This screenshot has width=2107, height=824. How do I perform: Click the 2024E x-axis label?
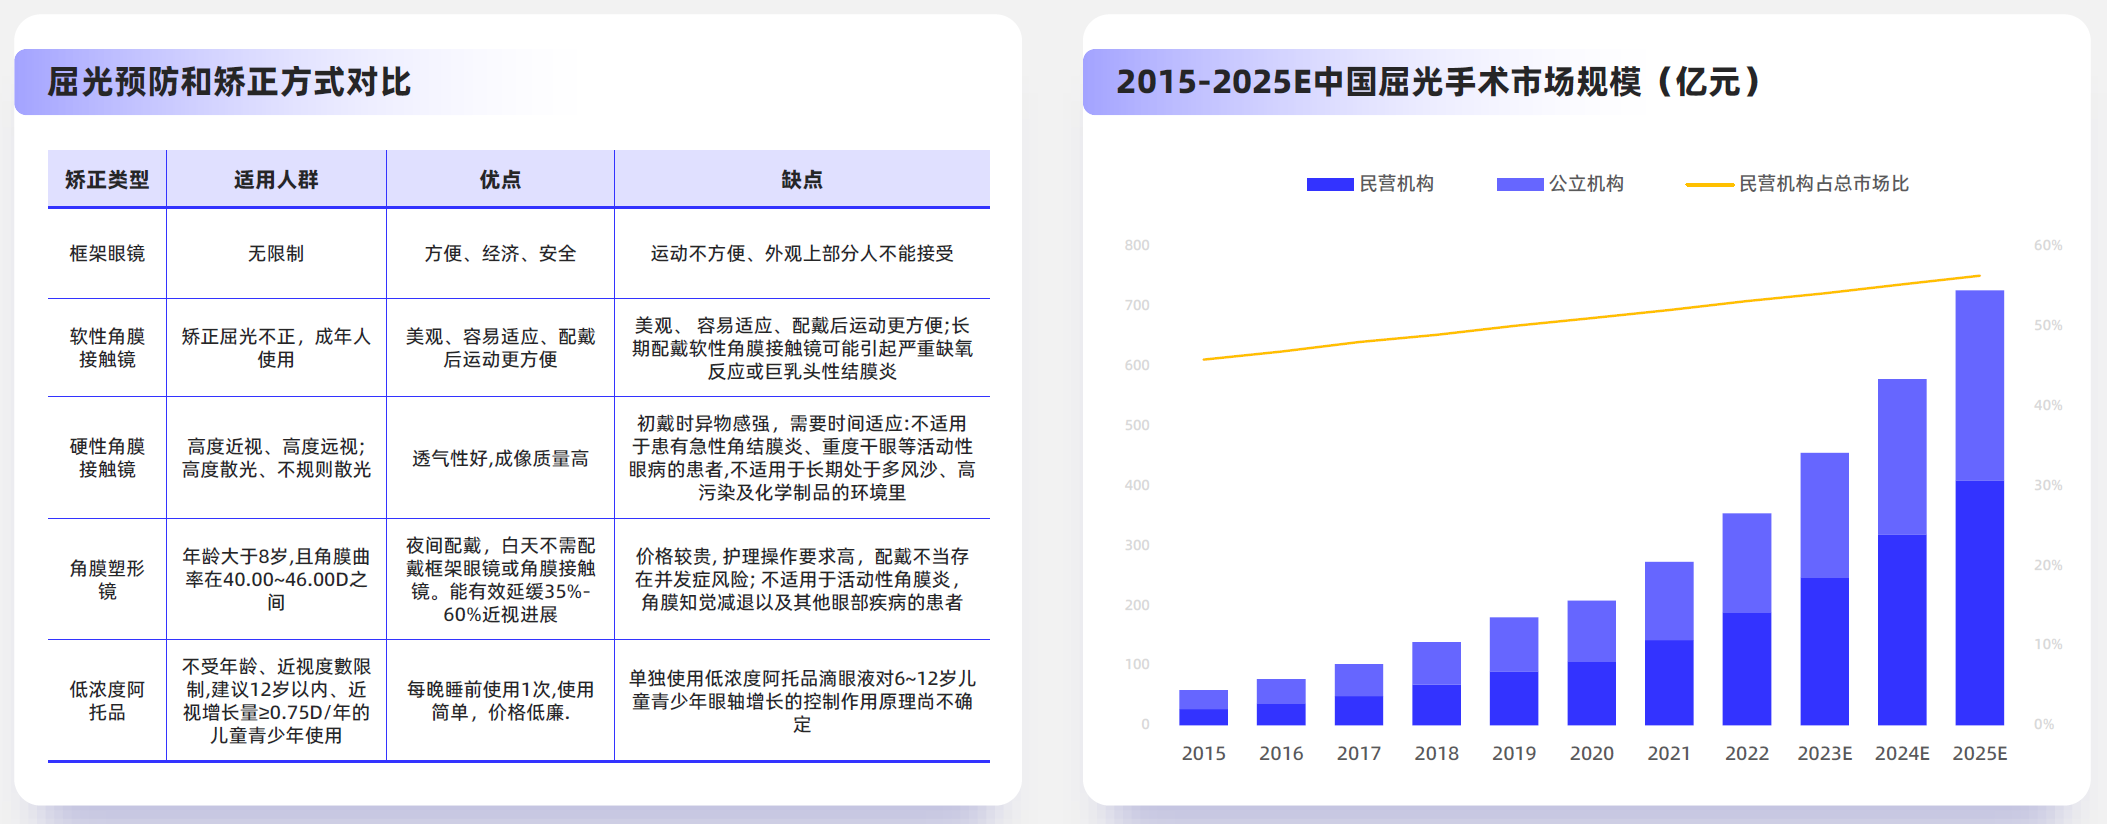tap(1902, 754)
